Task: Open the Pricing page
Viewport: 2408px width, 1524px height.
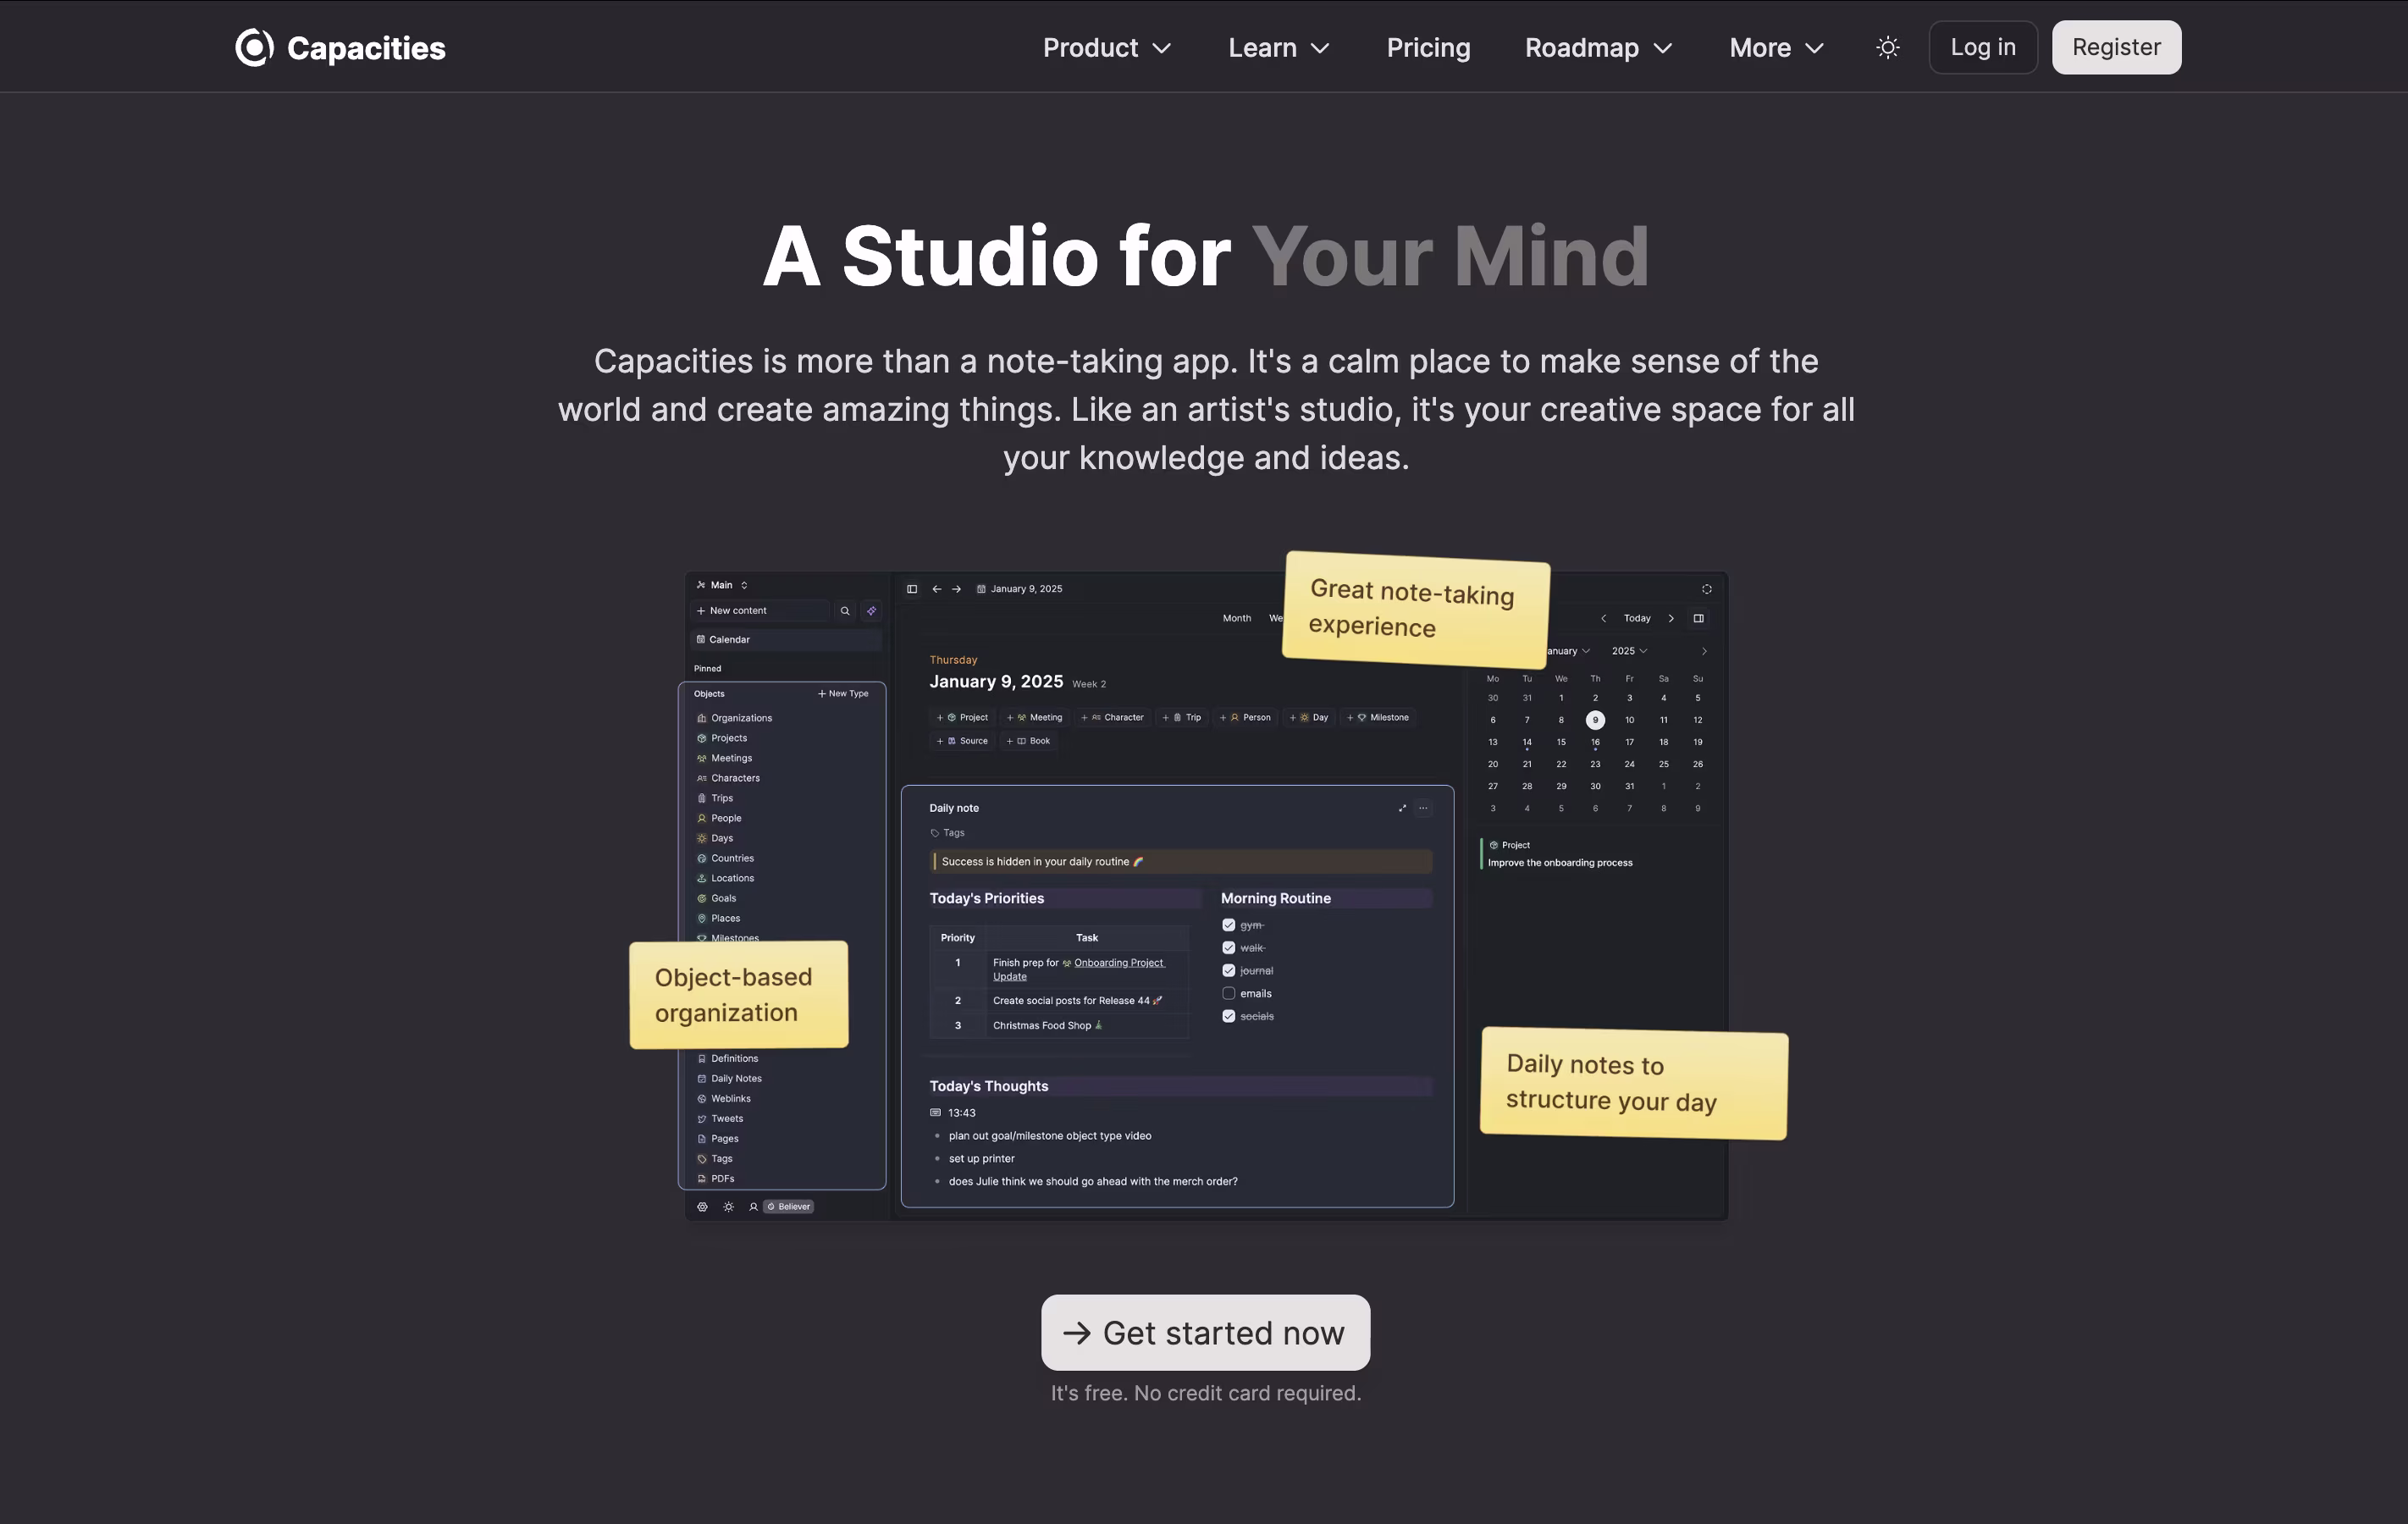Action: [x=1428, y=47]
